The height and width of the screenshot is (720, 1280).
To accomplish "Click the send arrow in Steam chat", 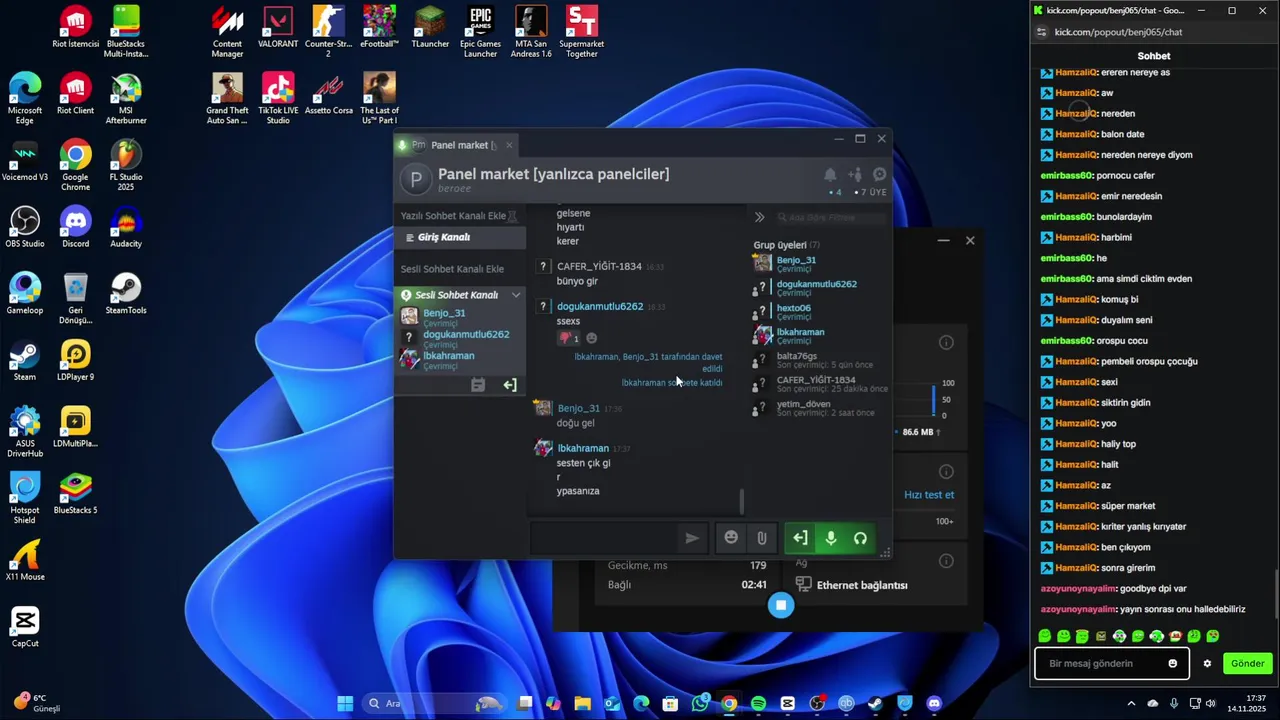I will click(692, 538).
